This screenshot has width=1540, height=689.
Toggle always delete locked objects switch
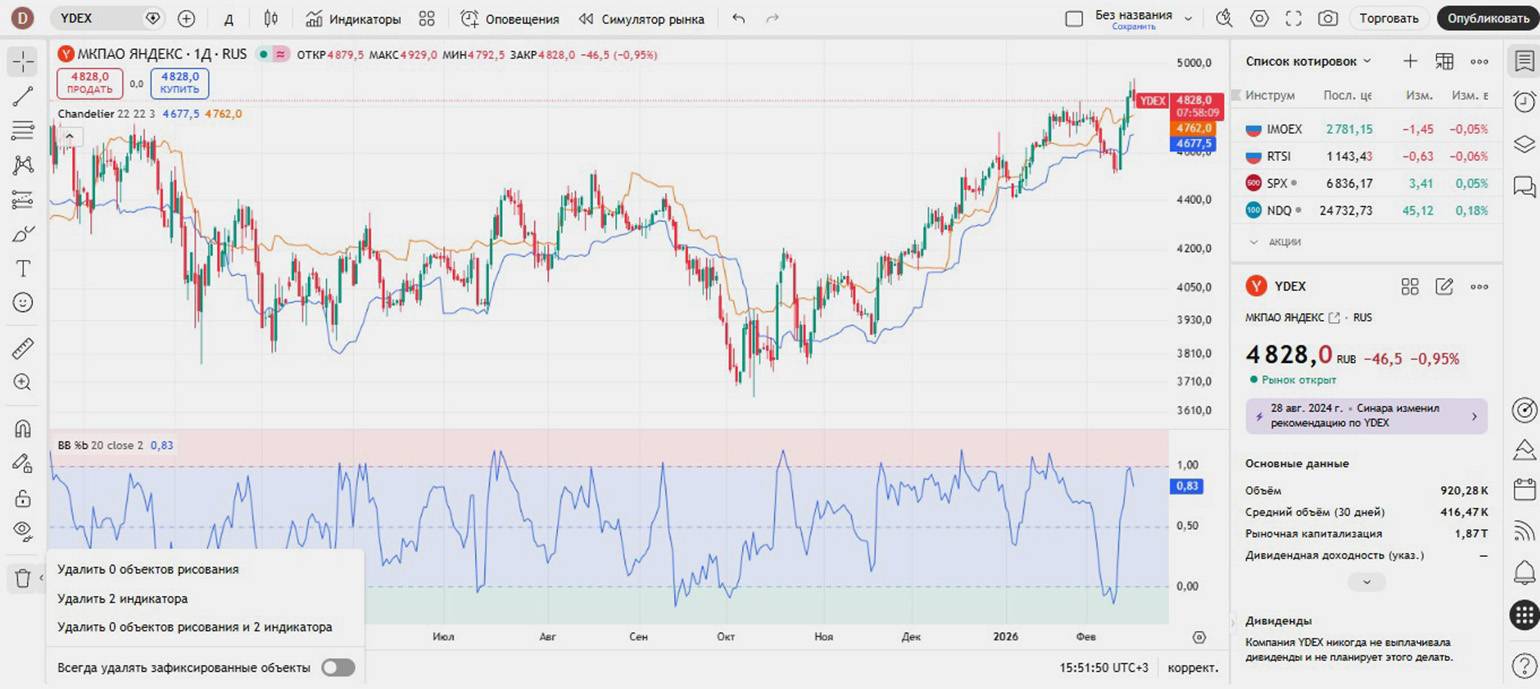pos(337,667)
